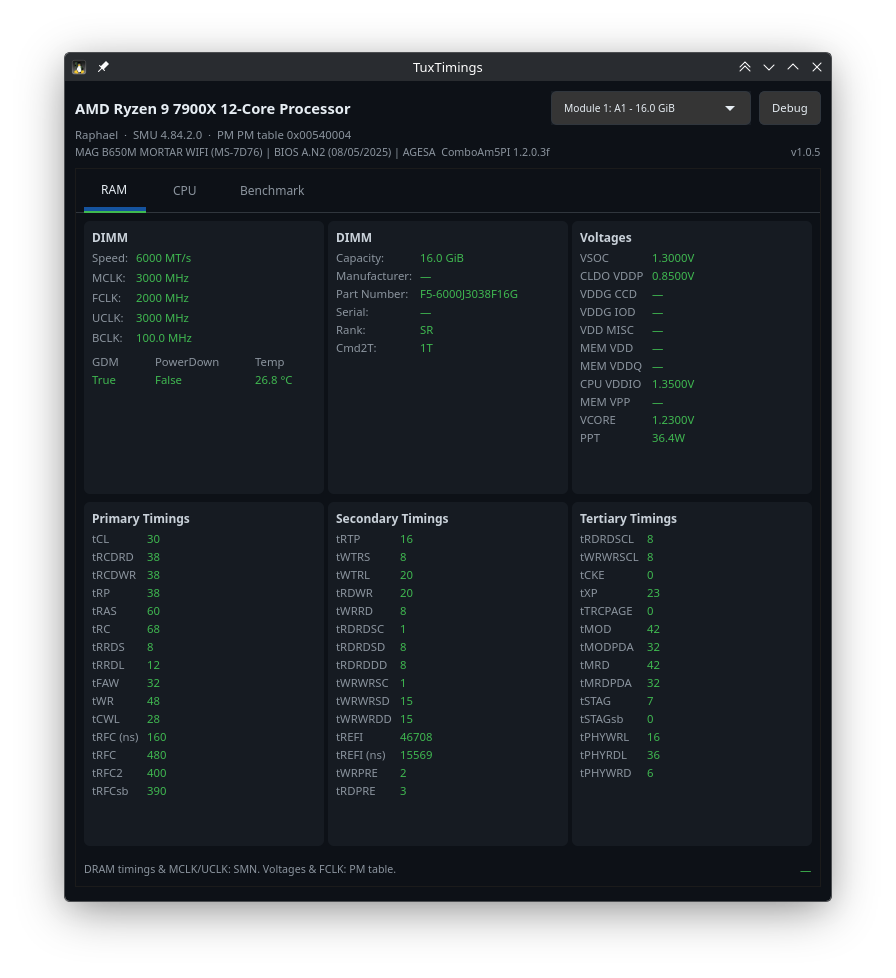Click the VCORE 1.2300V value
896x978 pixels.
click(x=673, y=420)
